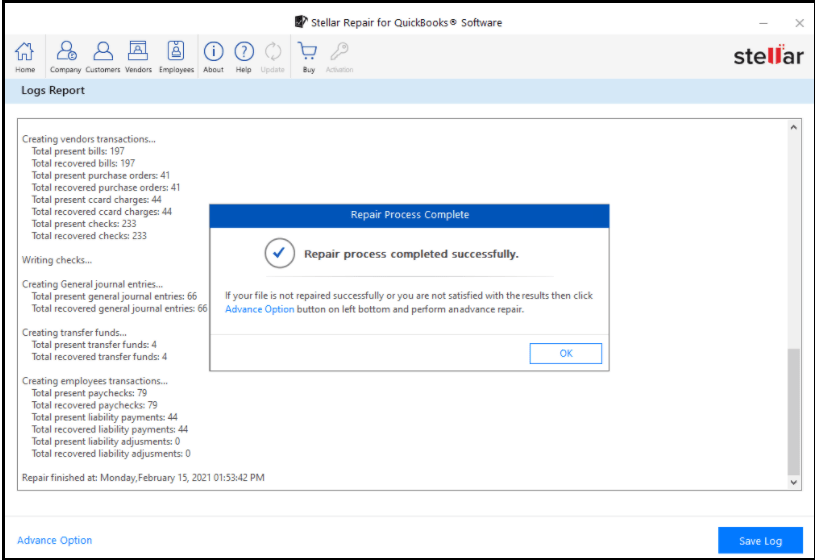The image size is (815, 560).
Task: Click the Save Log button
Action: point(760,541)
